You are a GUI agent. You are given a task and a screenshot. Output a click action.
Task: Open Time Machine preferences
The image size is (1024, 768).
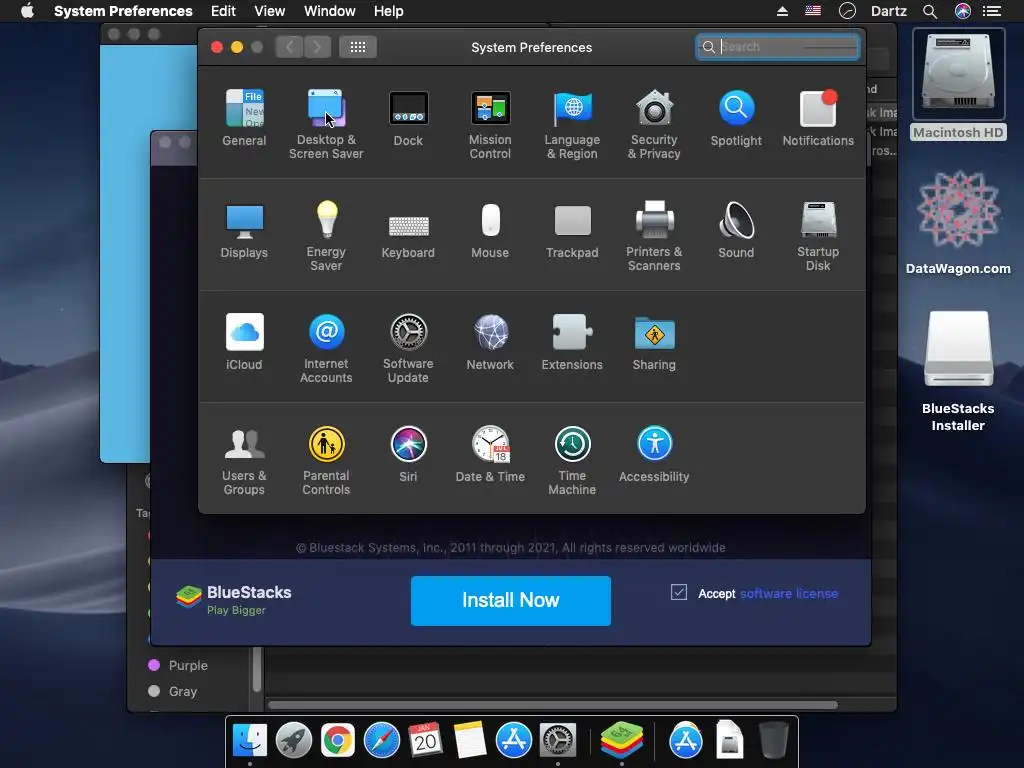point(572,460)
